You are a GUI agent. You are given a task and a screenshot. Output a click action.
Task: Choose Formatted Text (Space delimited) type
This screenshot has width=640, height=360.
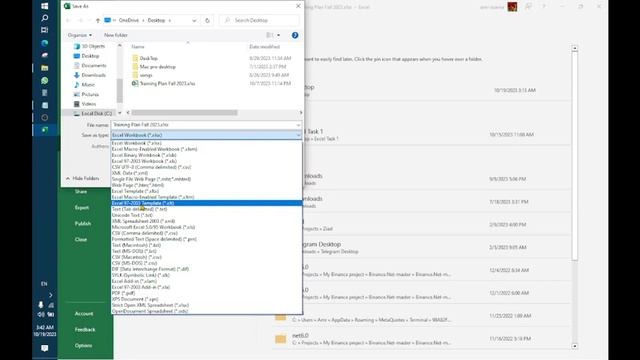point(207,239)
